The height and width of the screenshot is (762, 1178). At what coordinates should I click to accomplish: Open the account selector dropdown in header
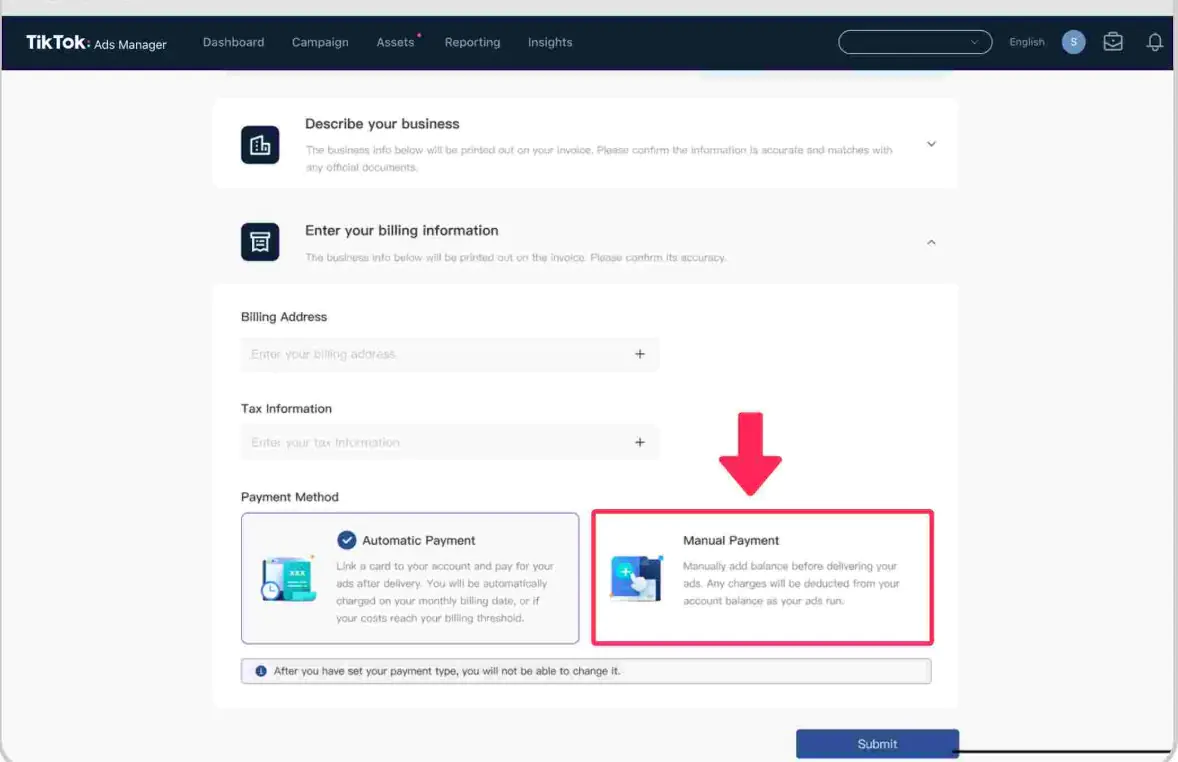[914, 42]
